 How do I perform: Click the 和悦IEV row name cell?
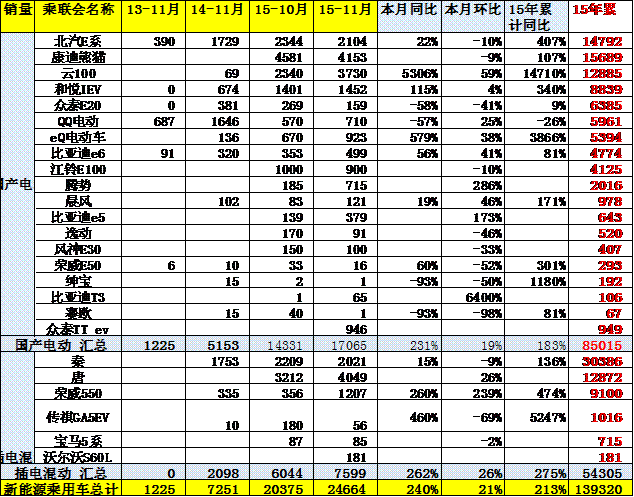click(78, 89)
